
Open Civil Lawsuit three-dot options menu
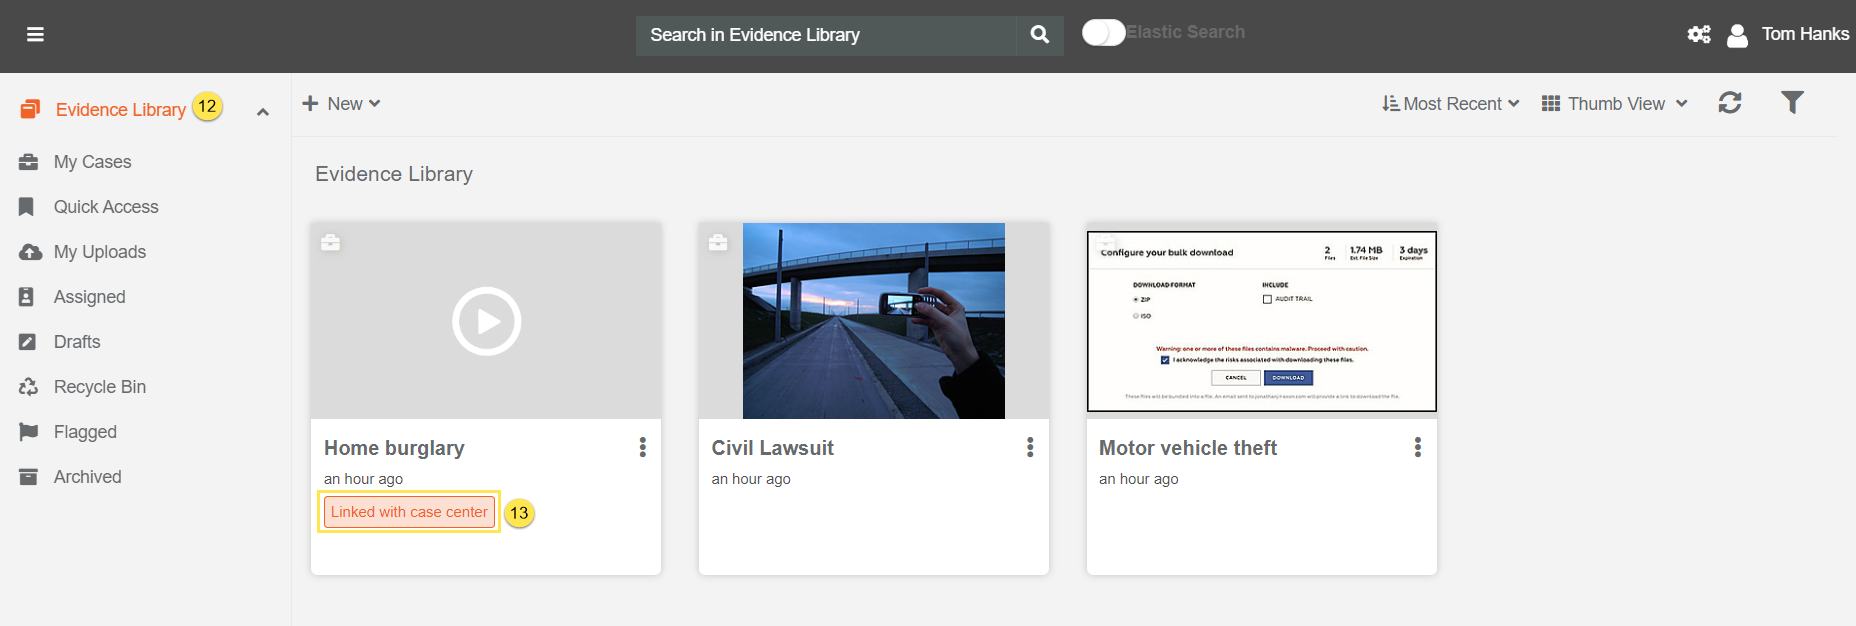point(1030,448)
